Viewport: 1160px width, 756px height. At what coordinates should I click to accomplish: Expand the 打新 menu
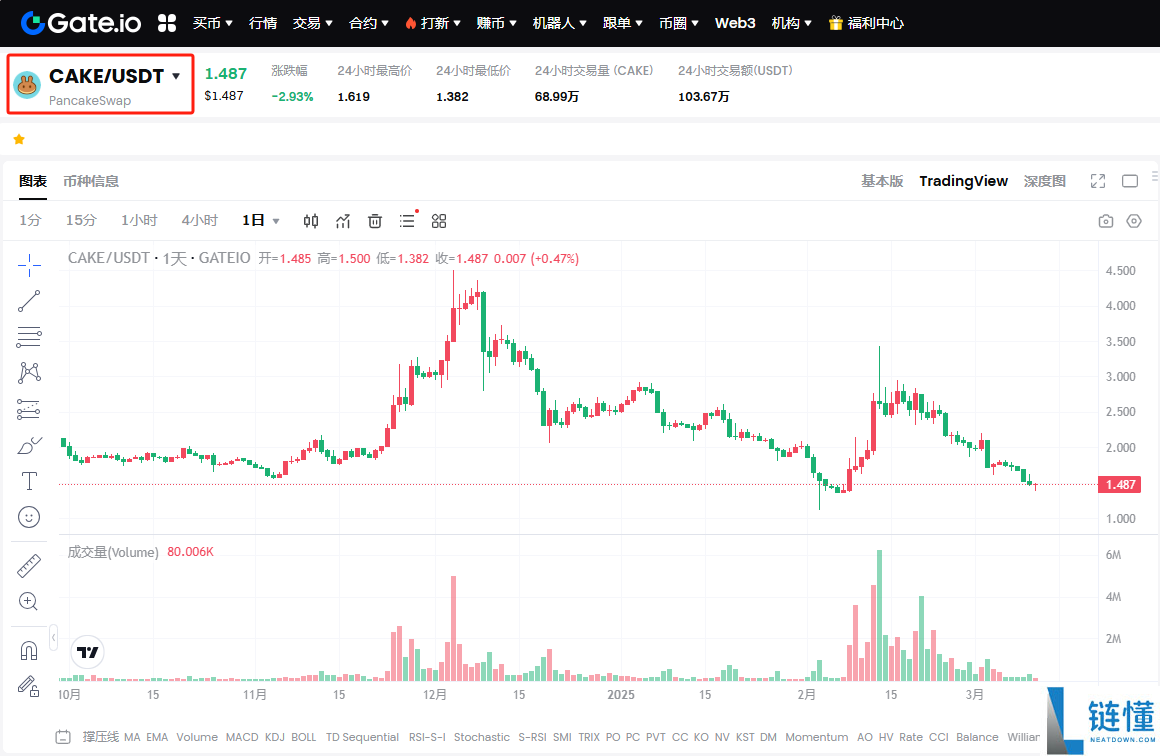pos(433,23)
